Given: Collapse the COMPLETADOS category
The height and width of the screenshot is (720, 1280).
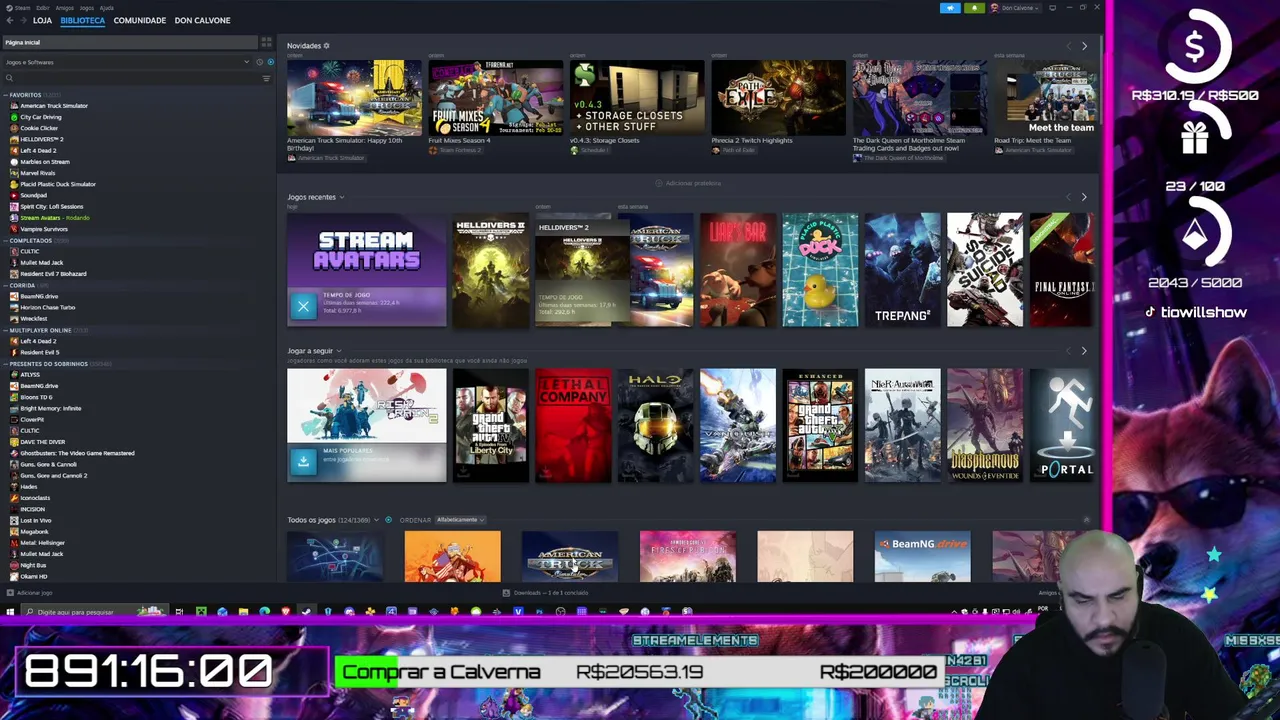Looking at the screenshot, I should [6, 241].
